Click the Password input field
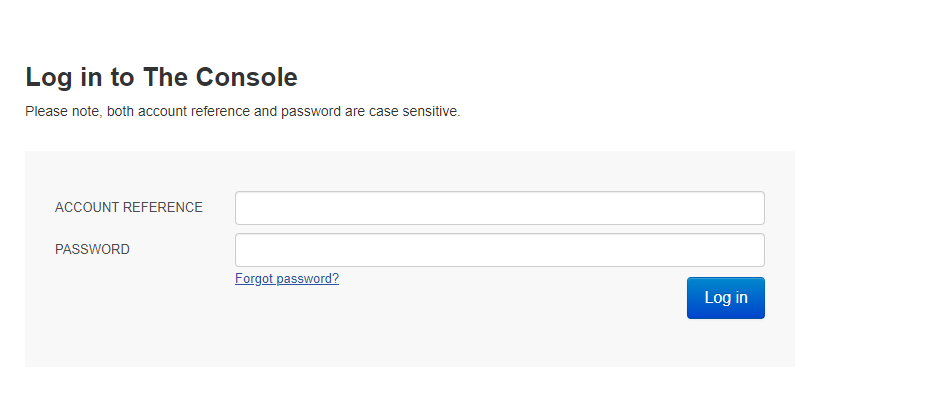This screenshot has height=413, width=929. (x=499, y=250)
